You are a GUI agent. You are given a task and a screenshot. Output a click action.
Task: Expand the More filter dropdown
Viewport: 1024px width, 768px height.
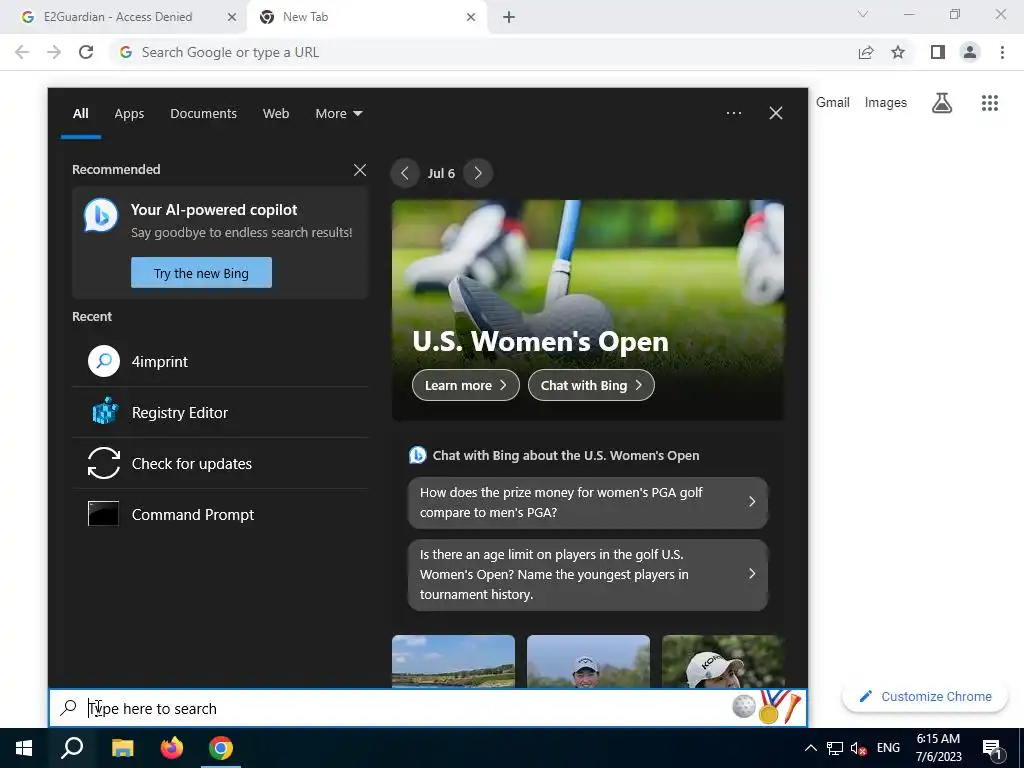[x=339, y=114]
